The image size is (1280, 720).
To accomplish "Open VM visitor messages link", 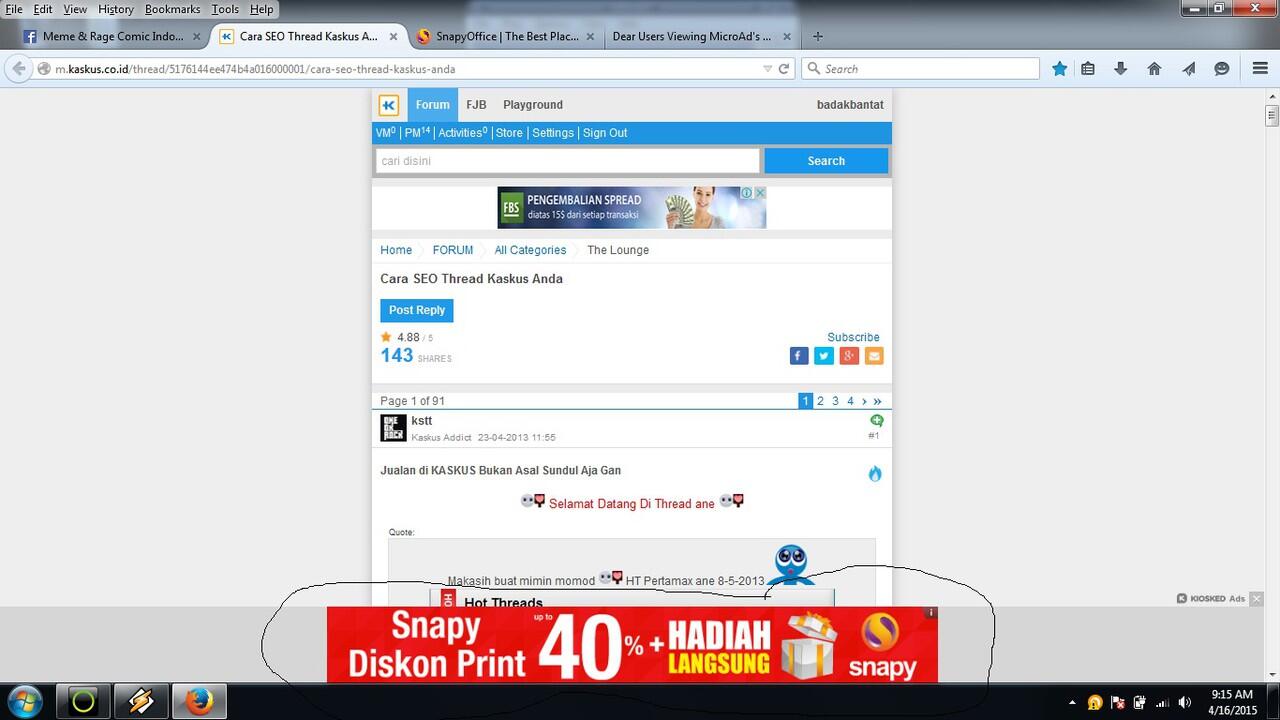I will tap(386, 133).
